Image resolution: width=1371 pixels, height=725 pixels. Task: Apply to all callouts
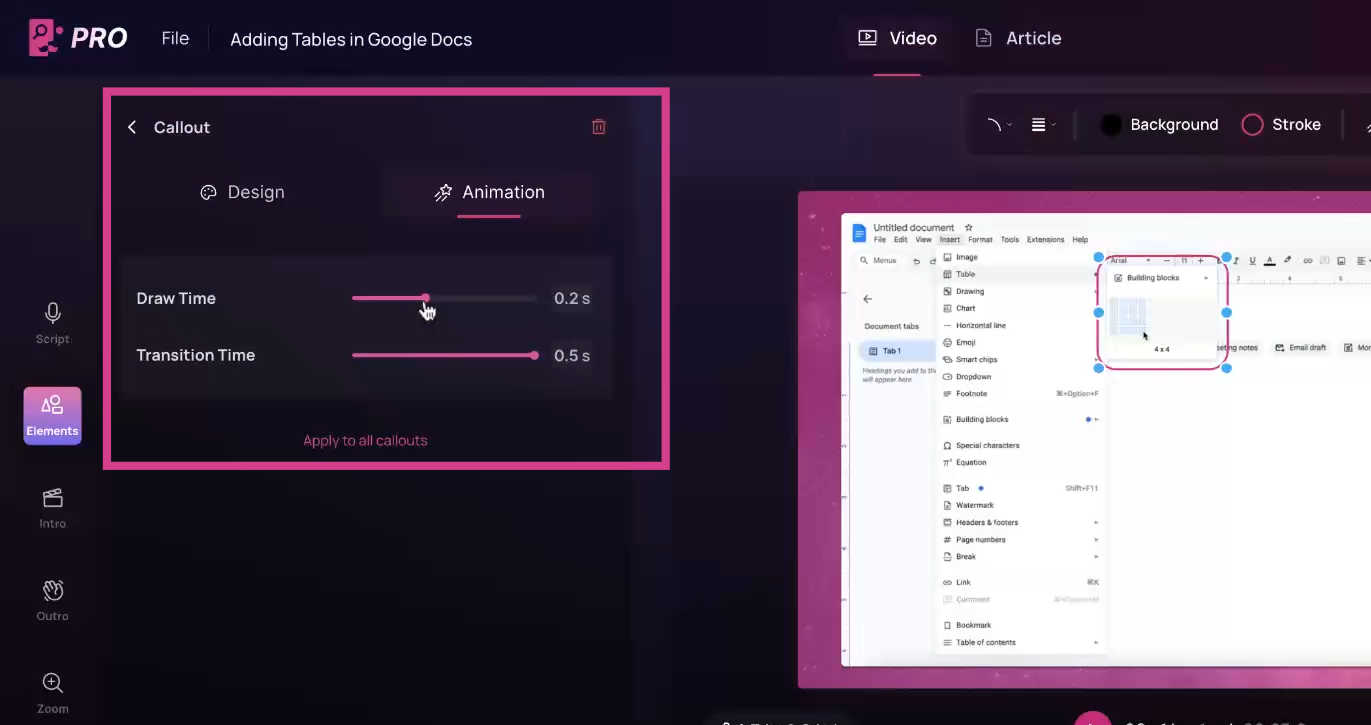pos(366,440)
